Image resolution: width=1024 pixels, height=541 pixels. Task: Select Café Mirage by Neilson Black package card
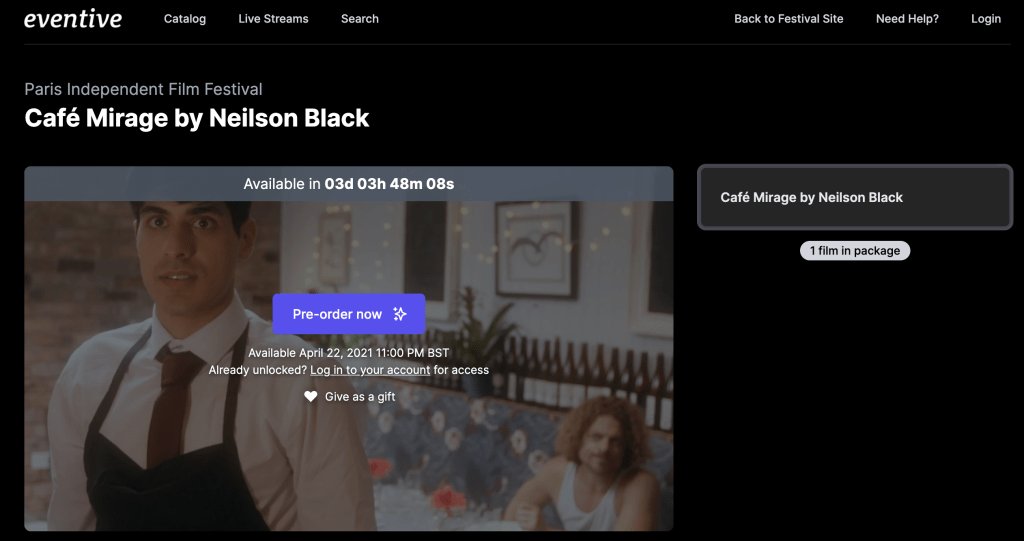855,197
